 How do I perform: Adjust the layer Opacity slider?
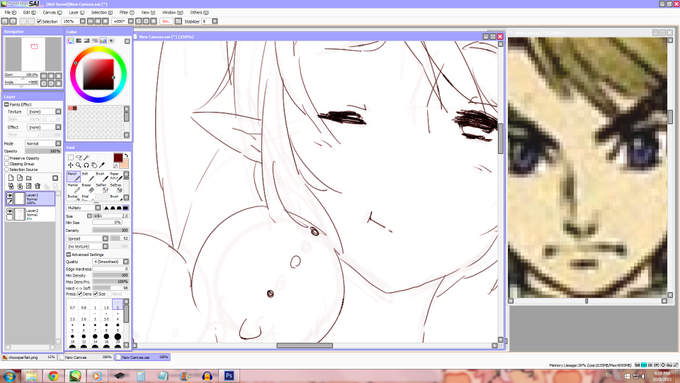click(x=43, y=151)
